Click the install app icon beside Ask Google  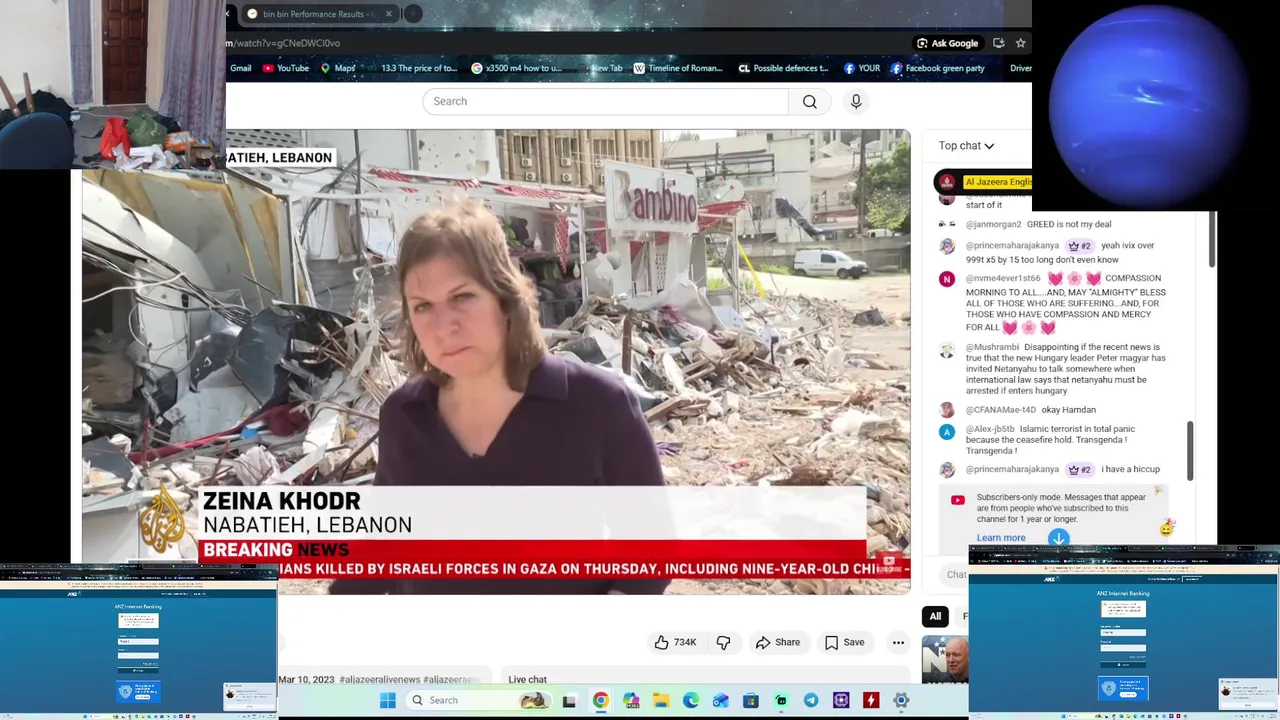(998, 43)
